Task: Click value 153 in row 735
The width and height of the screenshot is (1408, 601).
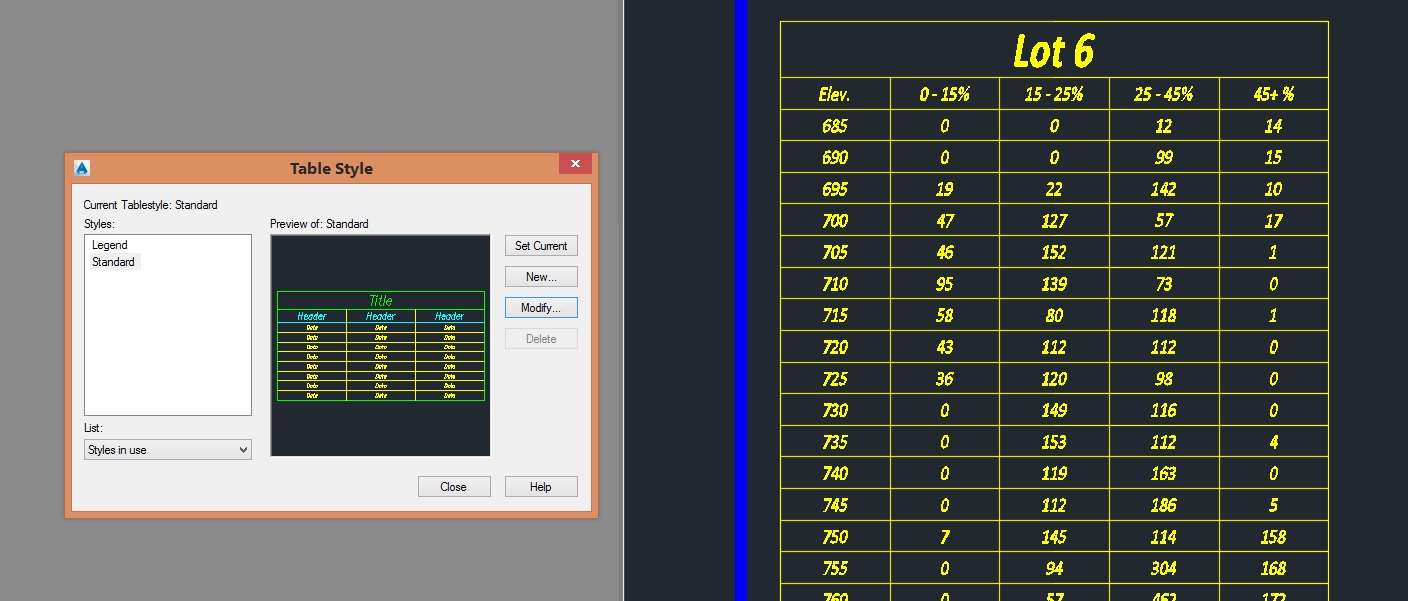Action: point(1054,442)
